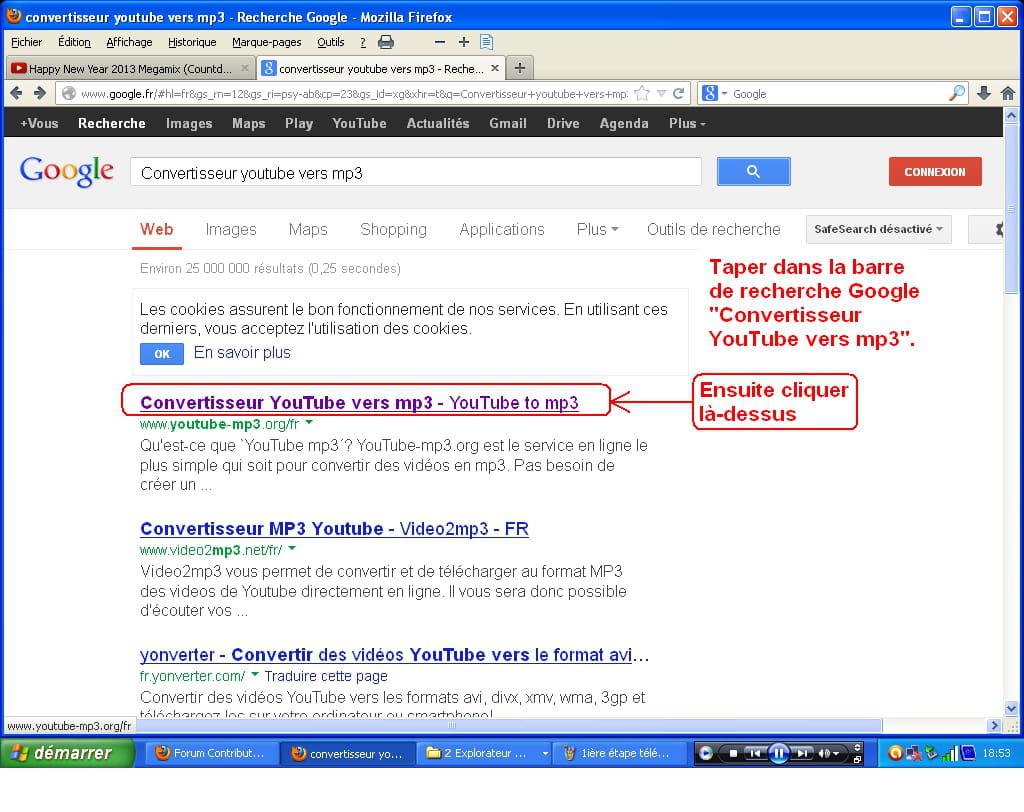This screenshot has height=812, width=1024.
Task: Click the network computers tray icon
Action: (914, 753)
